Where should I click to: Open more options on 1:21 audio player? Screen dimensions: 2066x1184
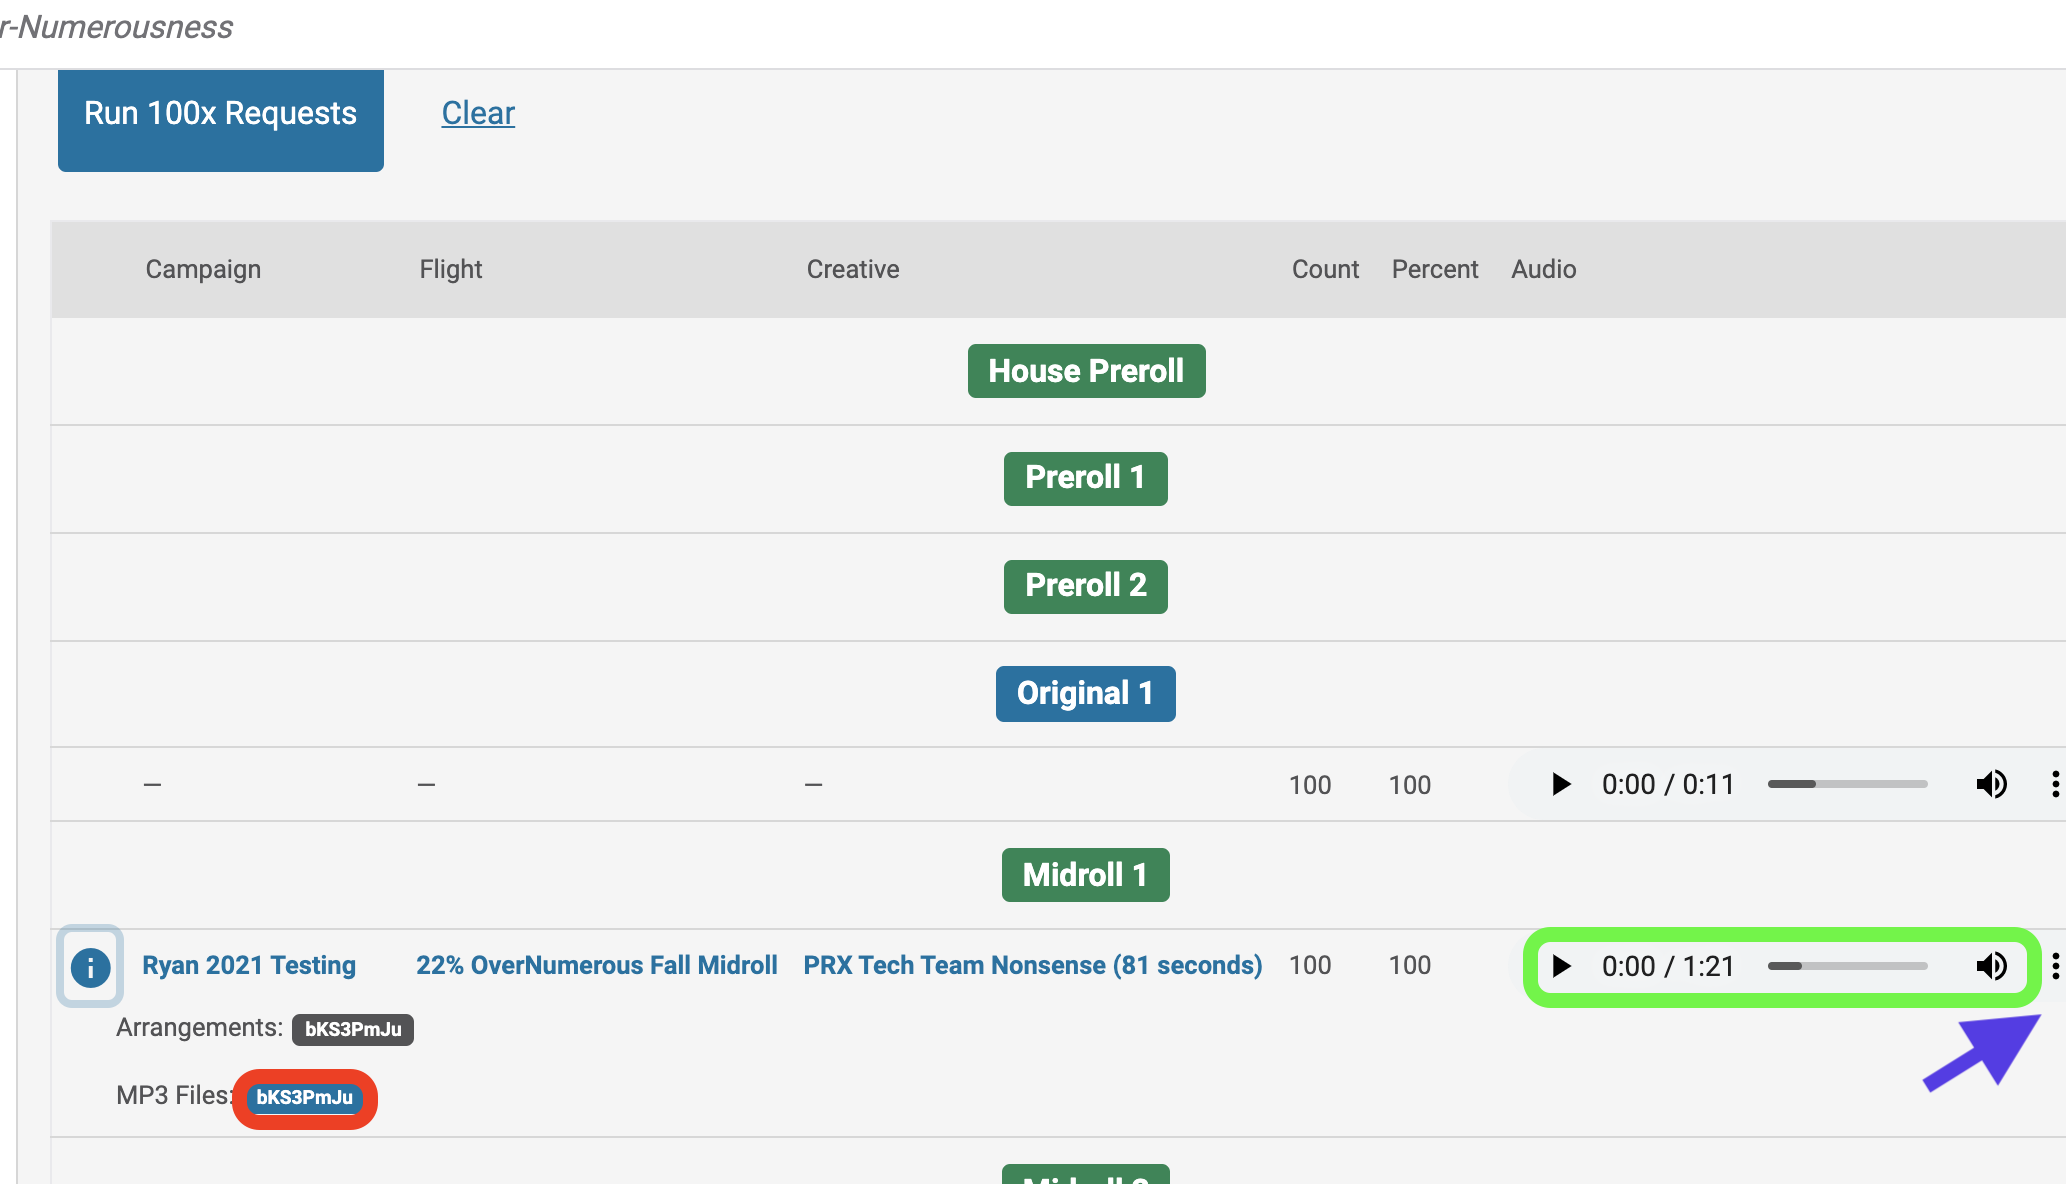pyautogui.click(x=2055, y=966)
